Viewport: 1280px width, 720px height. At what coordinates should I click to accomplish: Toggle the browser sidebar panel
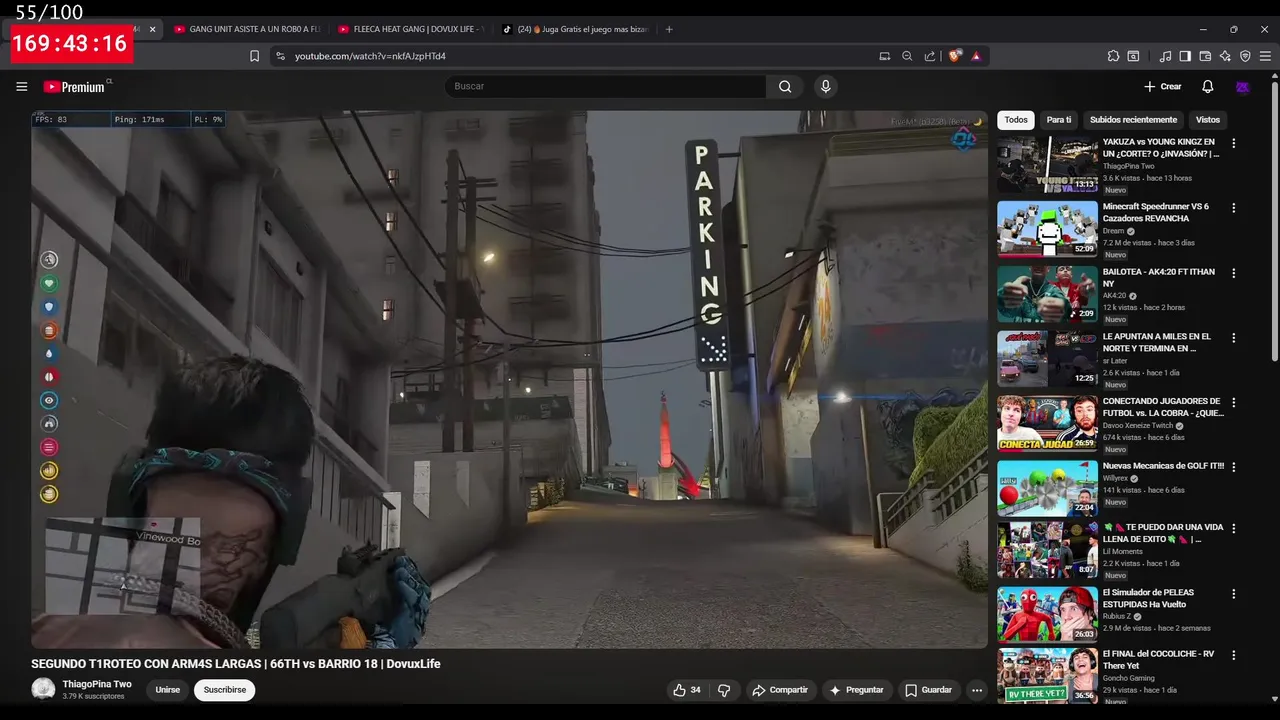coord(1185,56)
